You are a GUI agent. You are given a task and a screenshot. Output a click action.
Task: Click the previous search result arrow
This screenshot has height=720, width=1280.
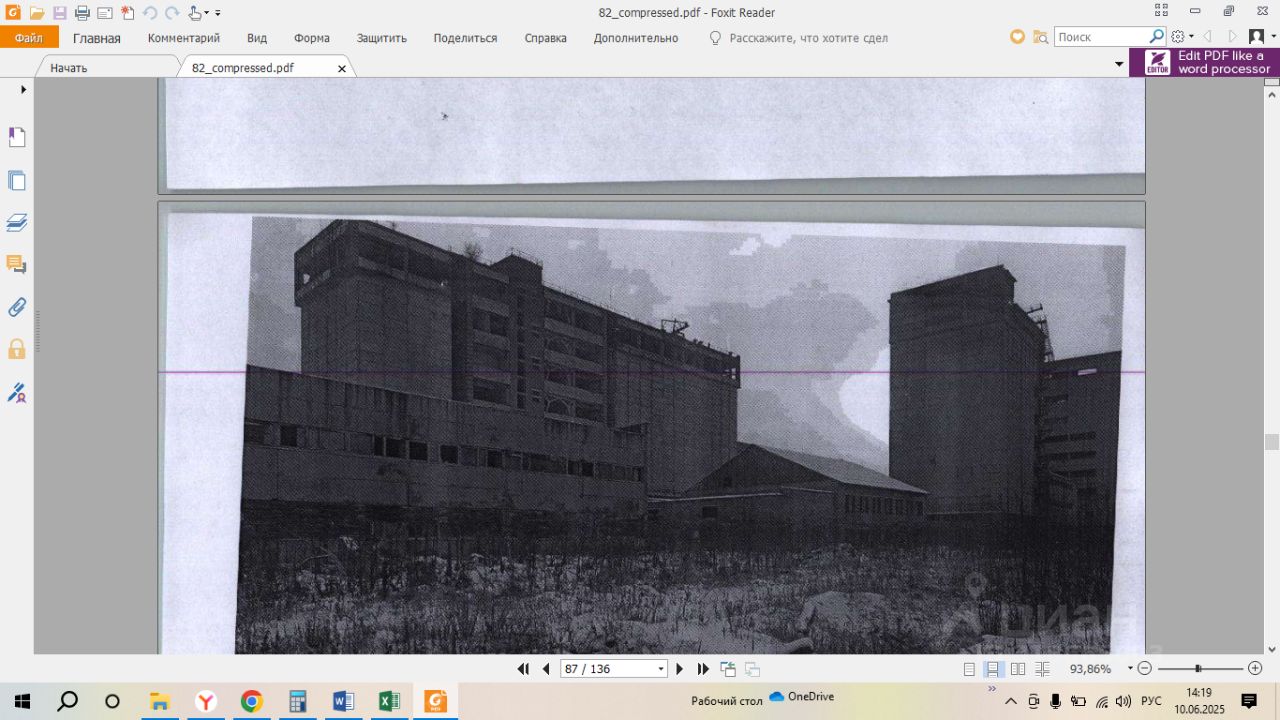tap(1207, 37)
